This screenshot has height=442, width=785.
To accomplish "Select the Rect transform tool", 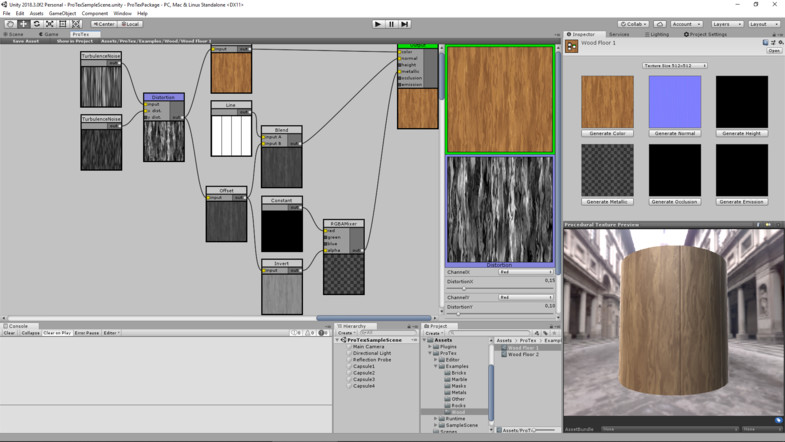I will (63, 24).
